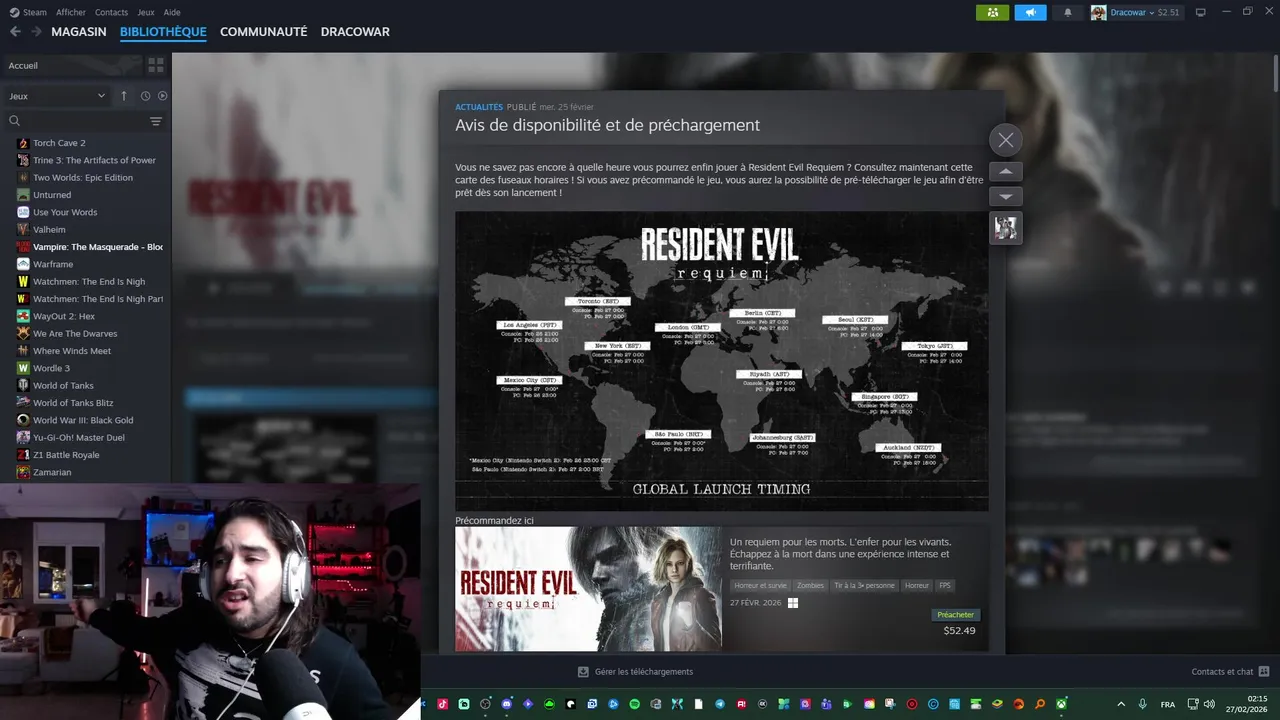Click the Tir à la 3e personne tag
The image size is (1280, 720).
point(865,586)
